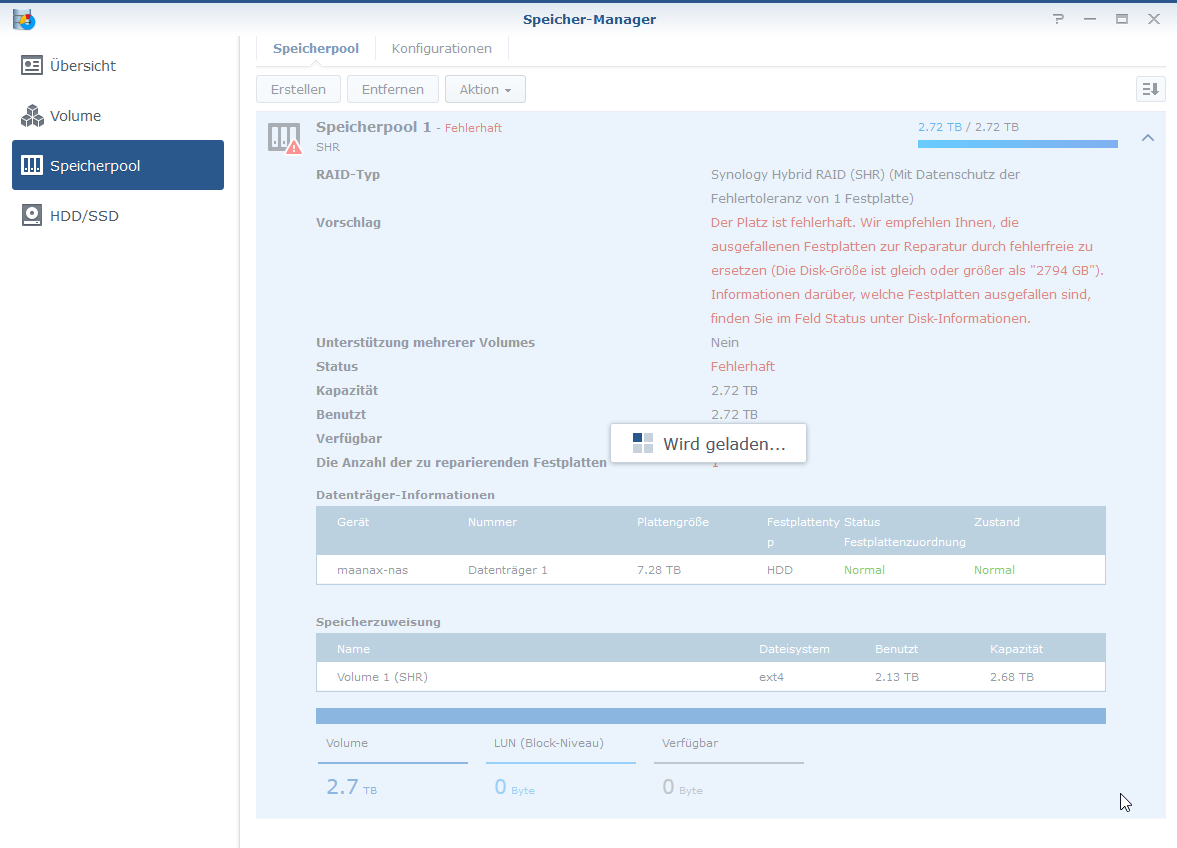Click the Storage Manager app icon

(x=24, y=20)
